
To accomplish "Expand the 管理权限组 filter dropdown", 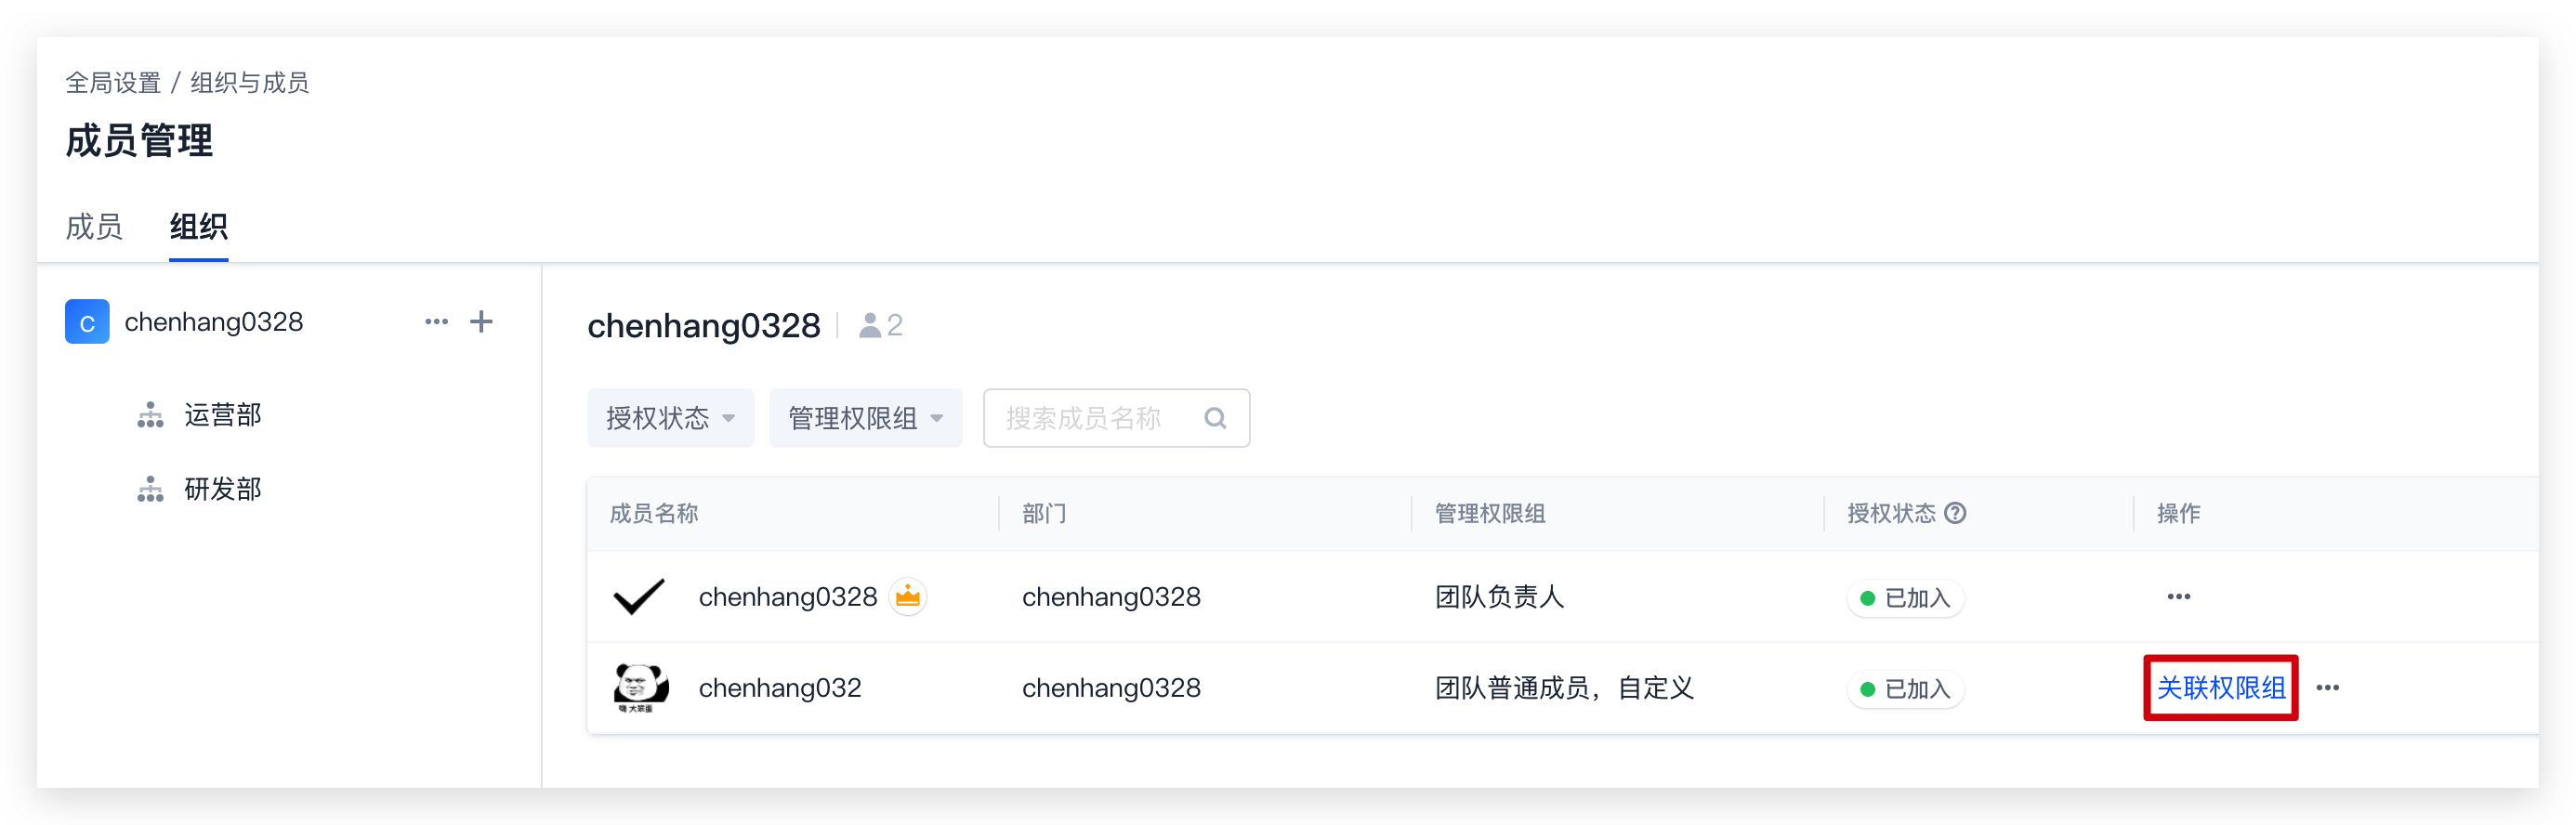I will 865,418.
